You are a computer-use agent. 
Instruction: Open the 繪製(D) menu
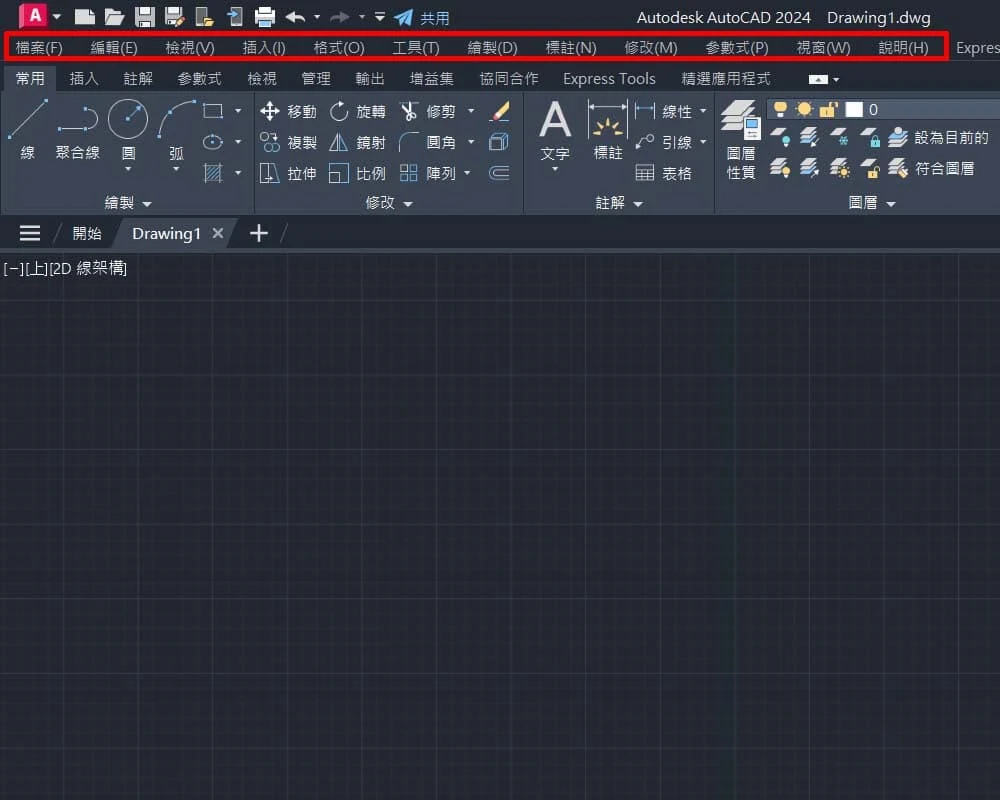coord(492,48)
